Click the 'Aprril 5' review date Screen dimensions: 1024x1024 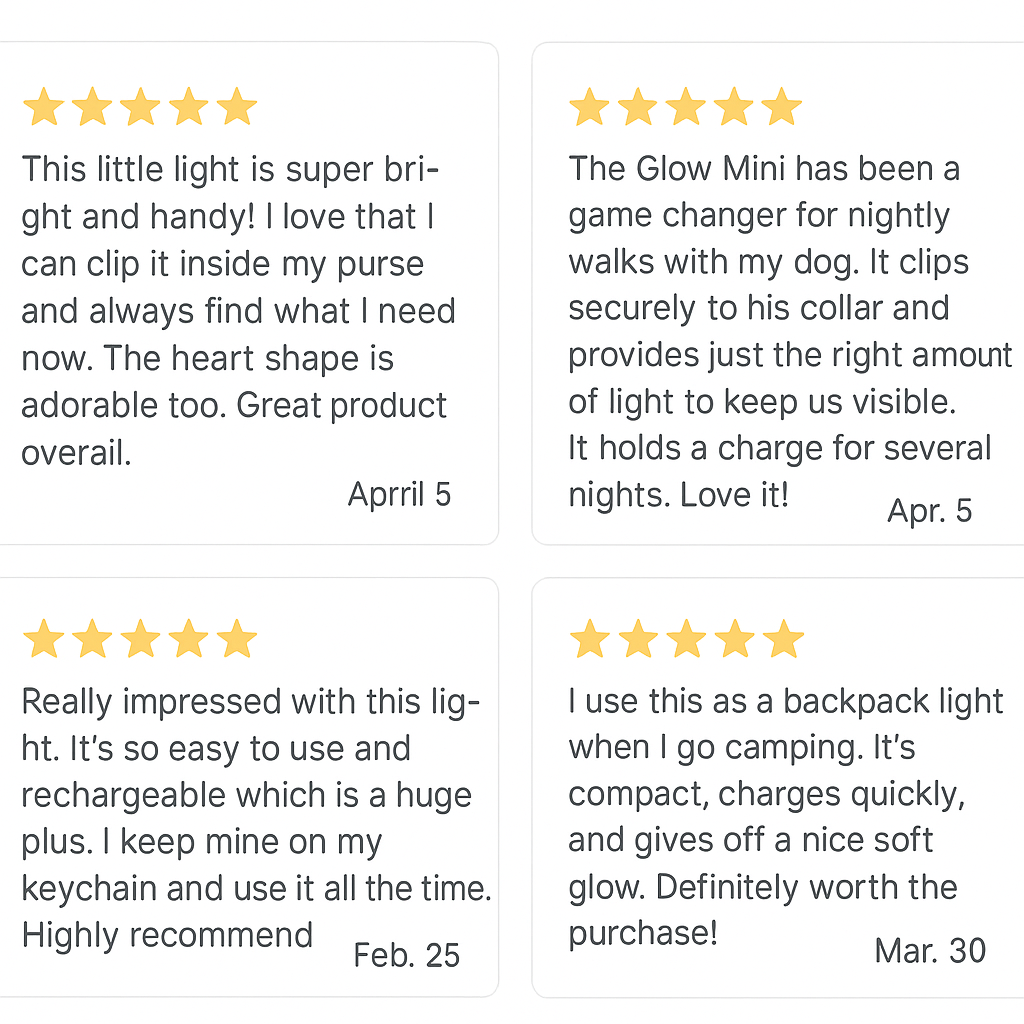[x=399, y=494]
